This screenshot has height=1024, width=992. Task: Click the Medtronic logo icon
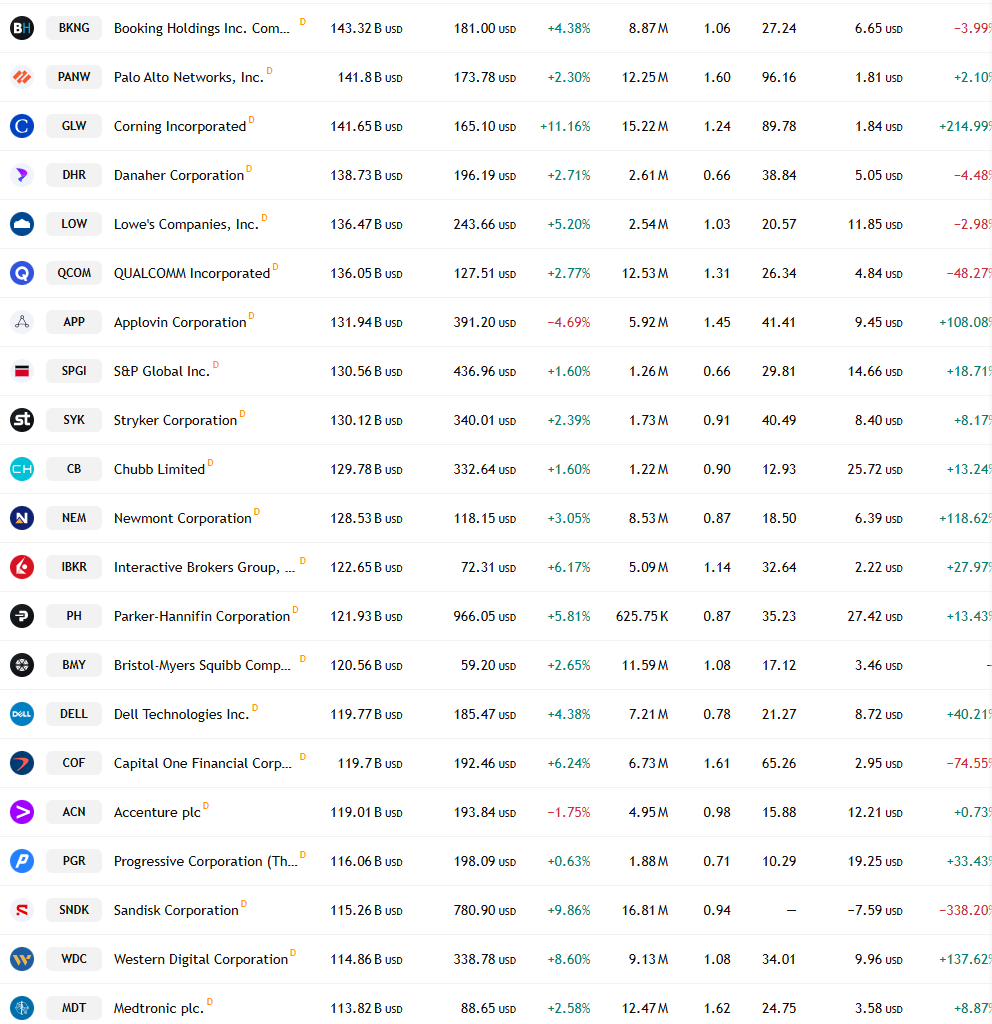(22, 1008)
